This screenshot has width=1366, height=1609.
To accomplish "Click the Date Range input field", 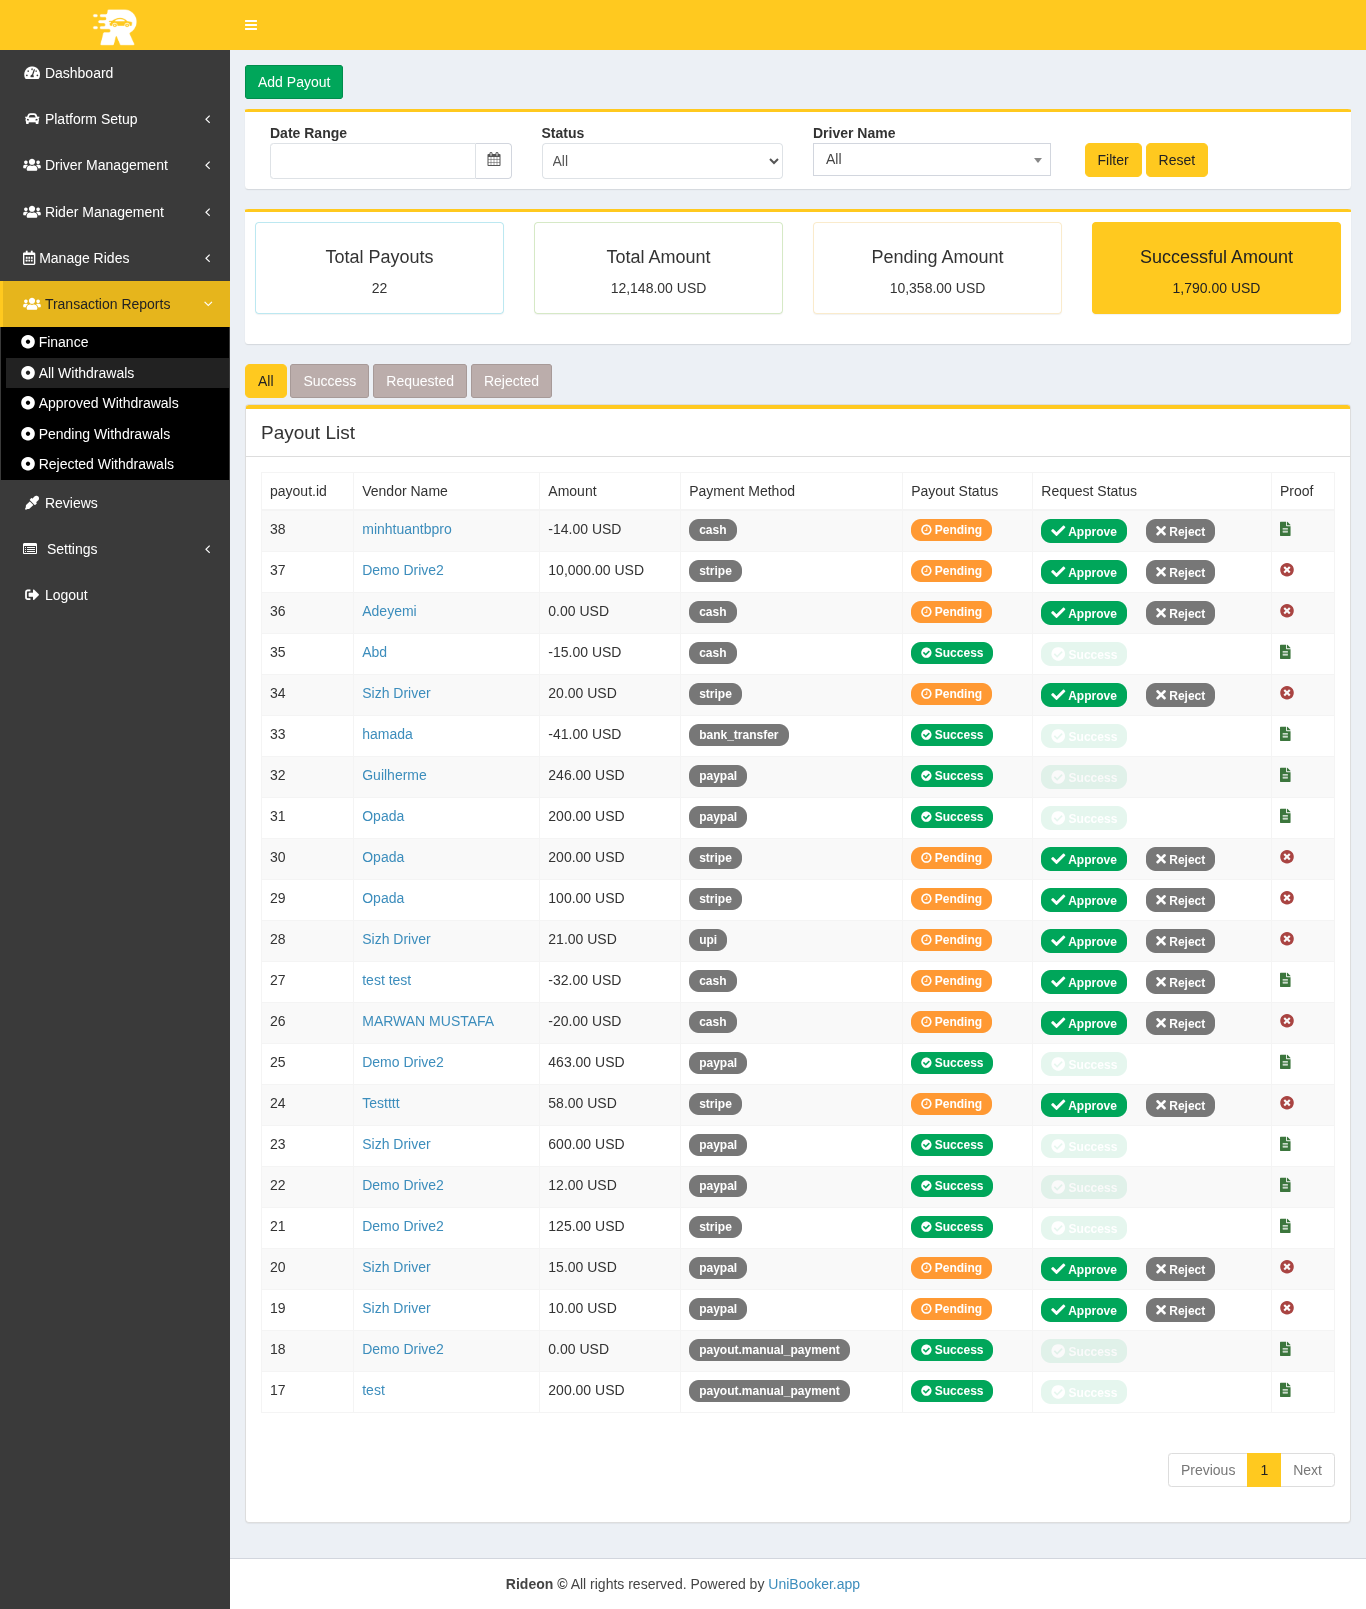I will [x=373, y=161].
